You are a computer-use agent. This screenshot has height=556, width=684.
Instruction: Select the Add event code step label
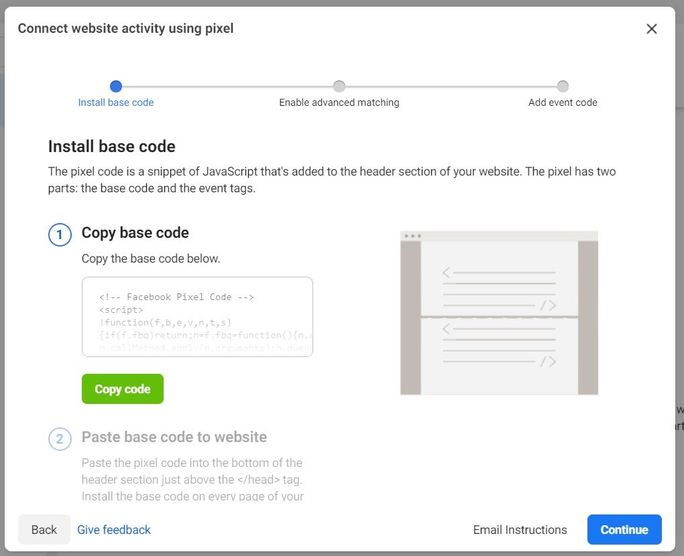point(563,103)
